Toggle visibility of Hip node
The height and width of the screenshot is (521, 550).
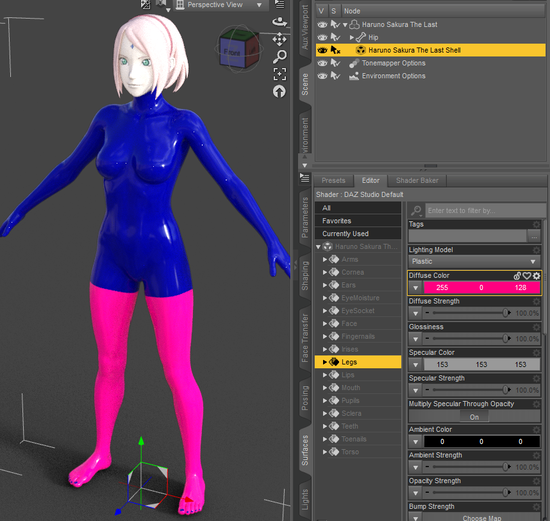(x=322, y=37)
